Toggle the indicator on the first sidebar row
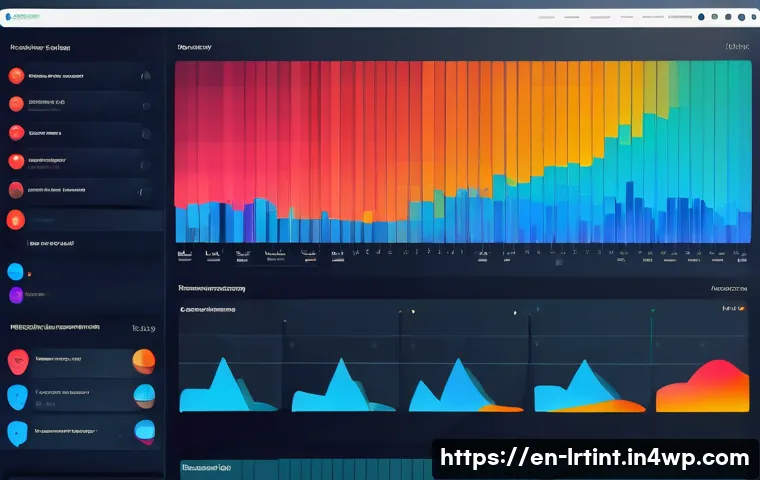The image size is (760, 480). coord(146,76)
